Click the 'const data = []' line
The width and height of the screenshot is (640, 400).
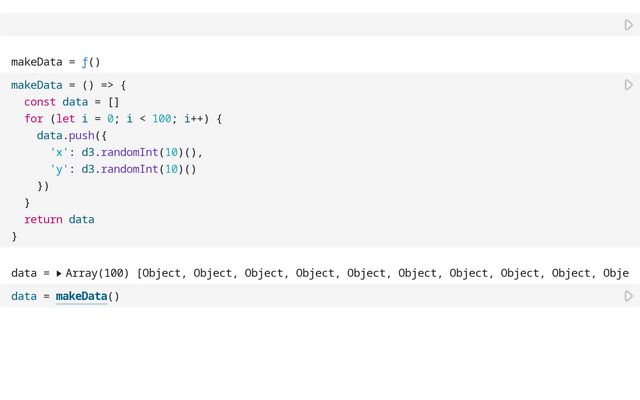coord(71,102)
